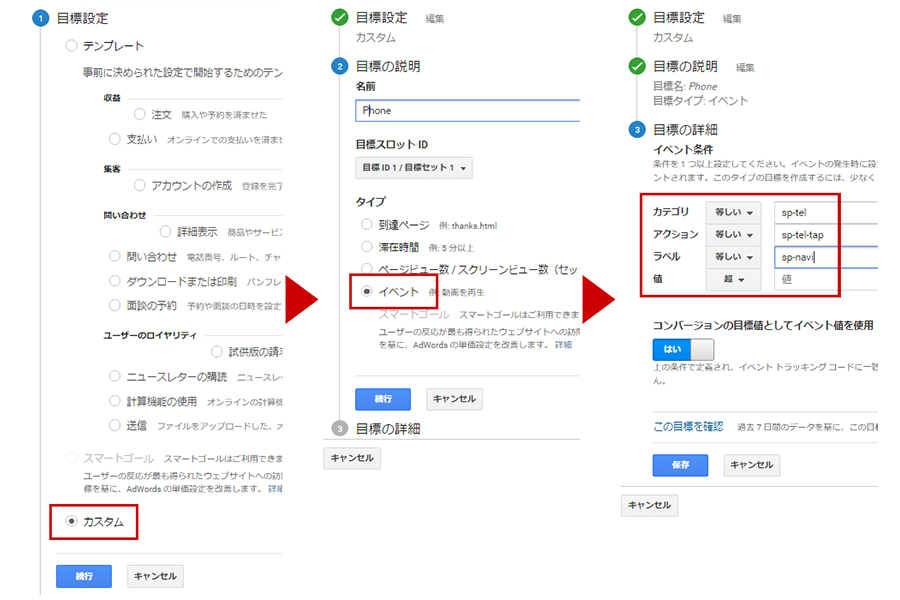Click the blue 保存 button
The width and height of the screenshot is (900, 600).
[x=679, y=464]
